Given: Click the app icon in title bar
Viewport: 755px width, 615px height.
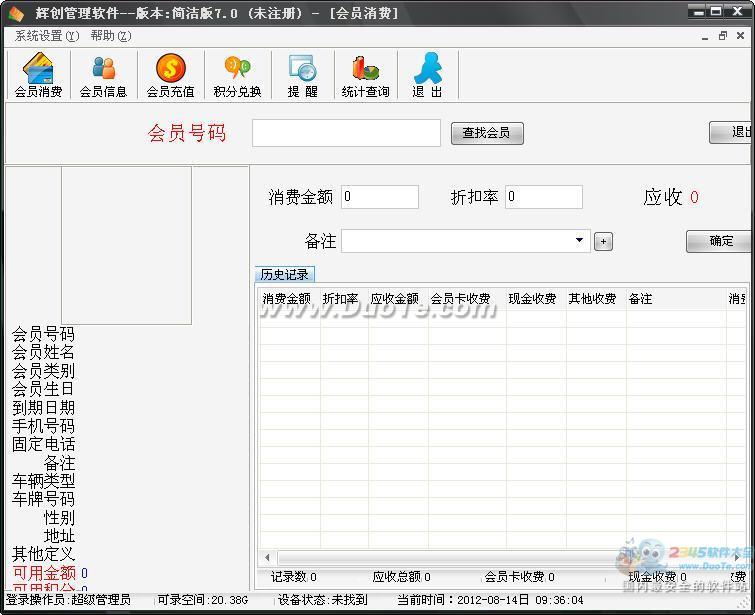Looking at the screenshot, I should [15, 12].
